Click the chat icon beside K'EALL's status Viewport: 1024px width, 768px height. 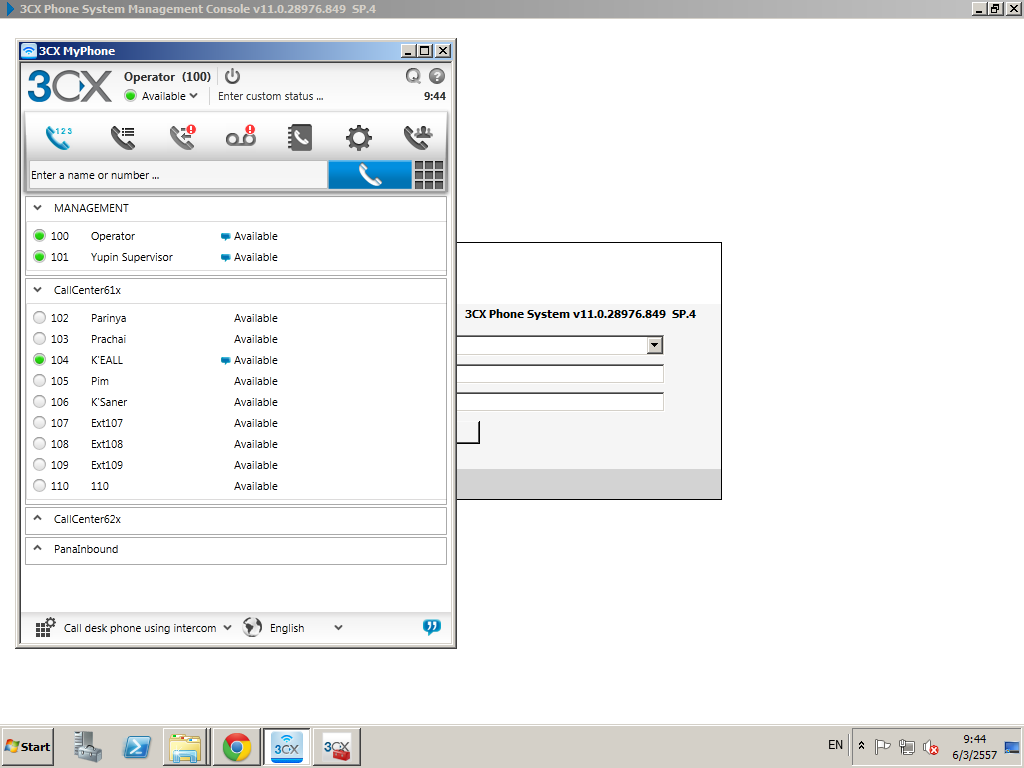tap(225, 360)
